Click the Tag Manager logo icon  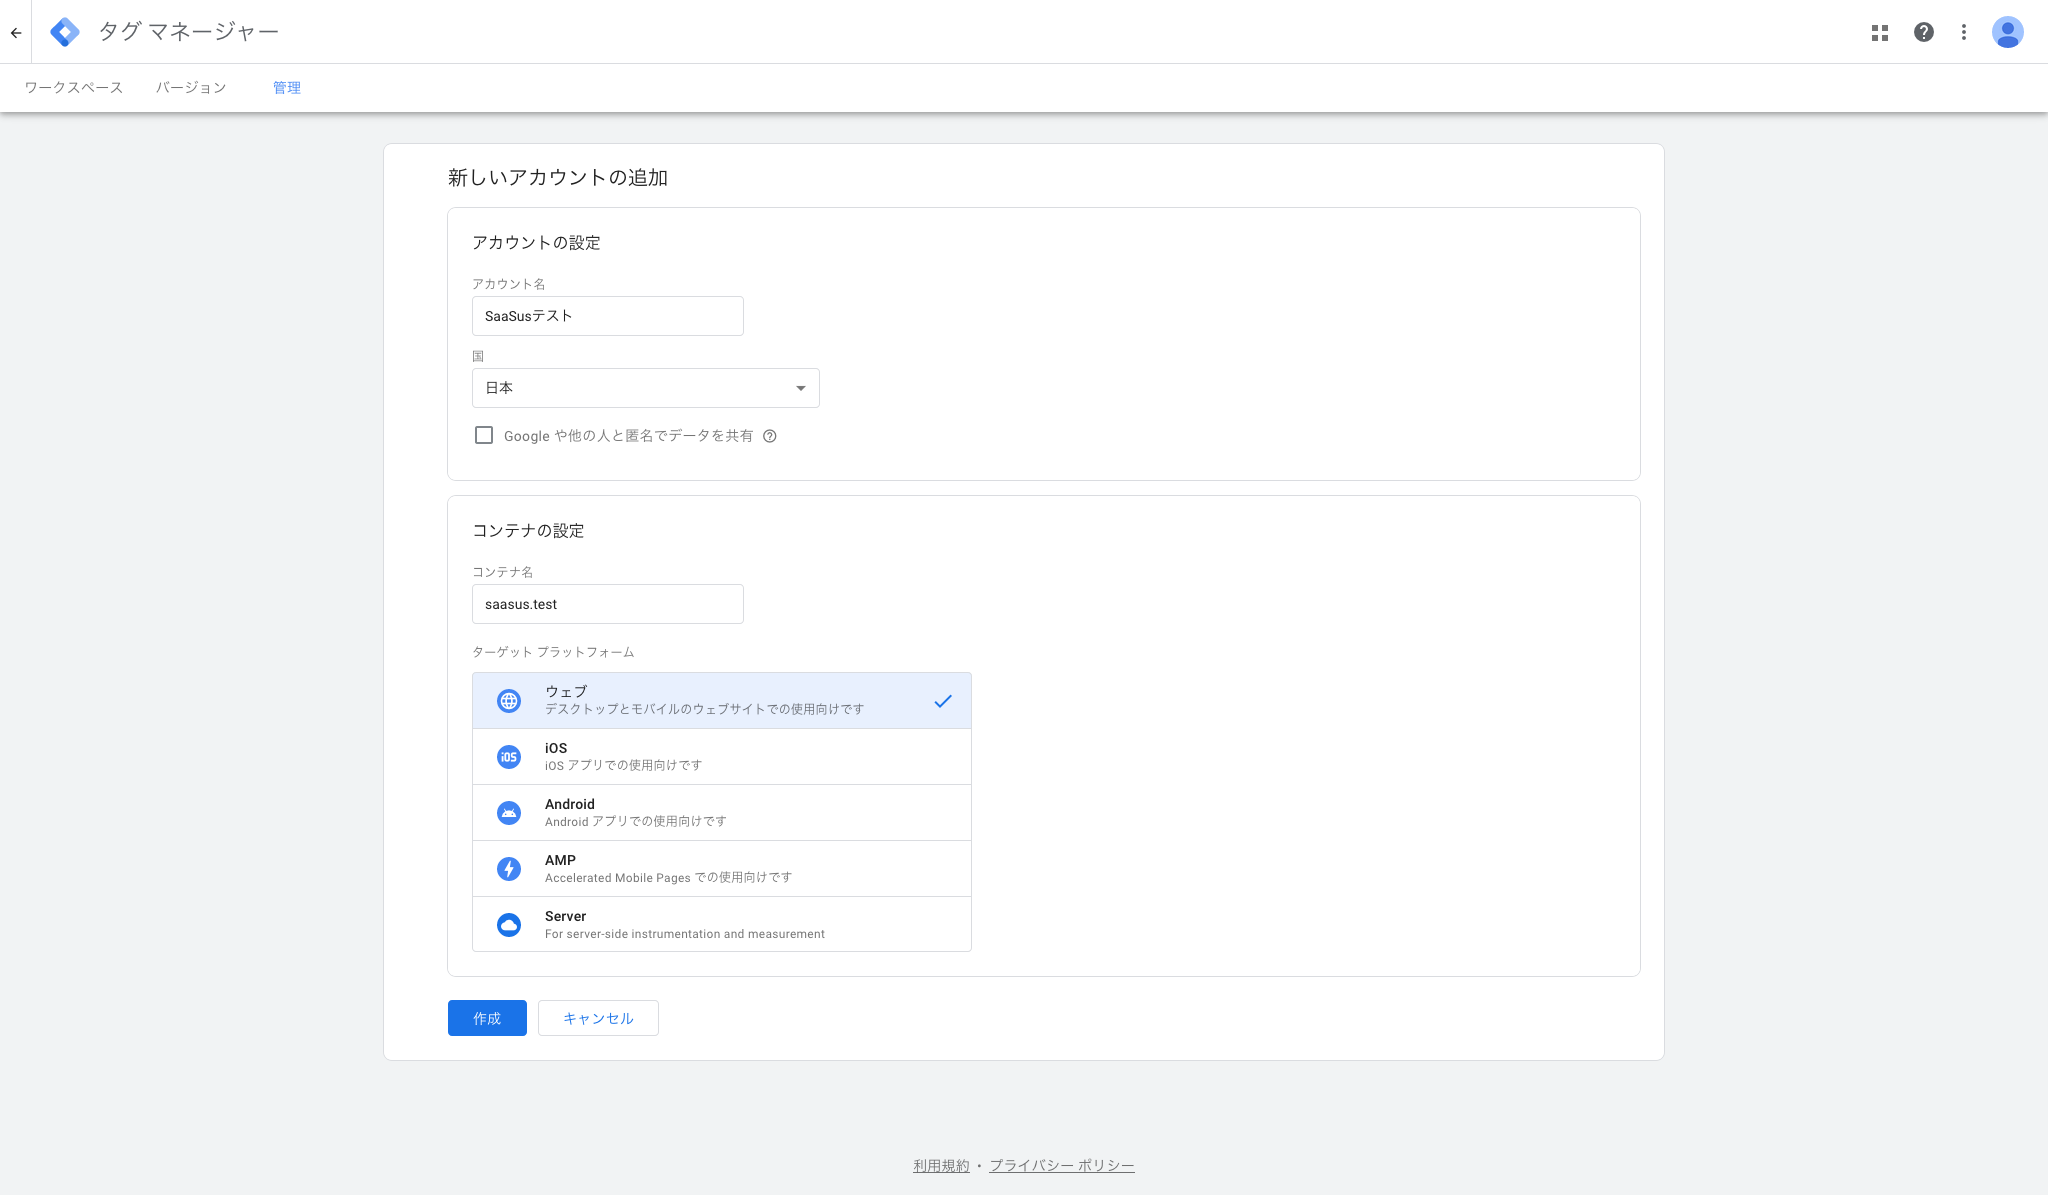coord(65,32)
